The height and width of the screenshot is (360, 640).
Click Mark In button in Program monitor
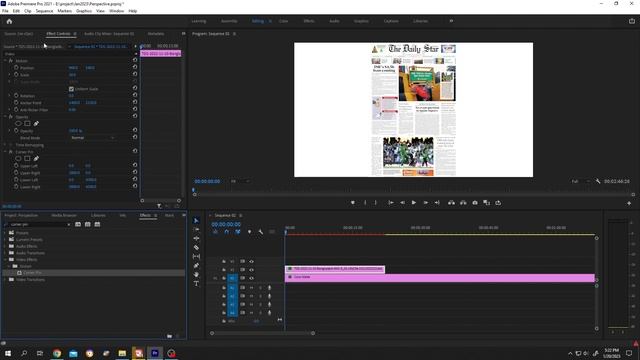(365, 202)
